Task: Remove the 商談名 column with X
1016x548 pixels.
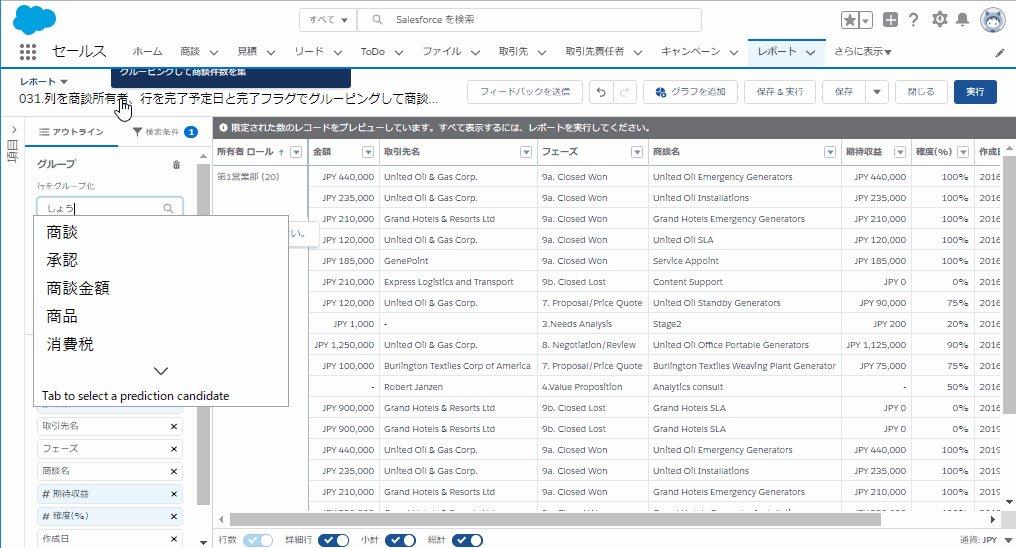Action: click(174, 472)
